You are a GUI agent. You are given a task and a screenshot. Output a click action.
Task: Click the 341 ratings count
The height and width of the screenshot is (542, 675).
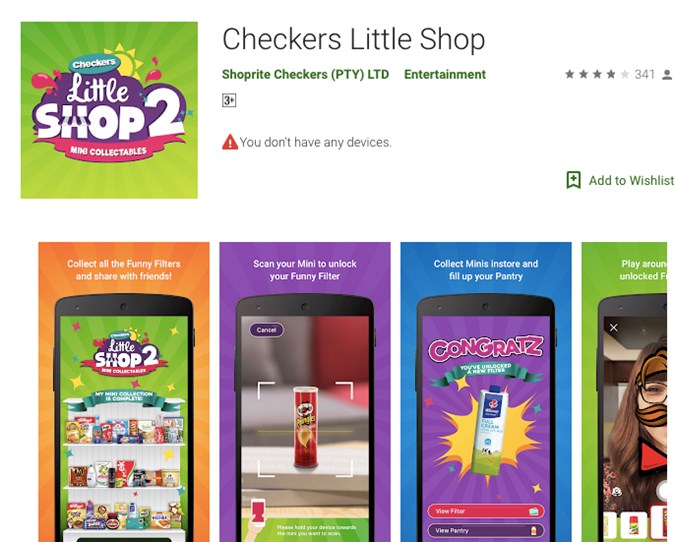[x=644, y=74]
